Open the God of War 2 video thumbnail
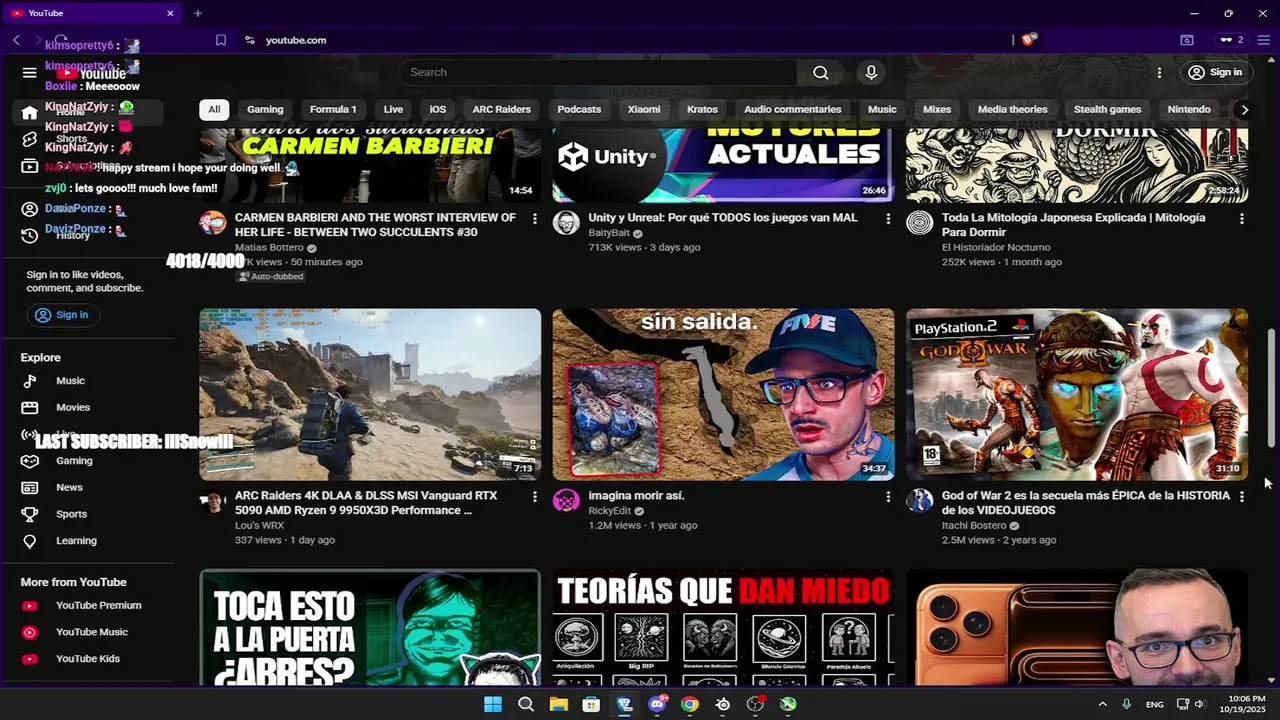Viewport: 1280px width, 720px height. tap(1077, 394)
